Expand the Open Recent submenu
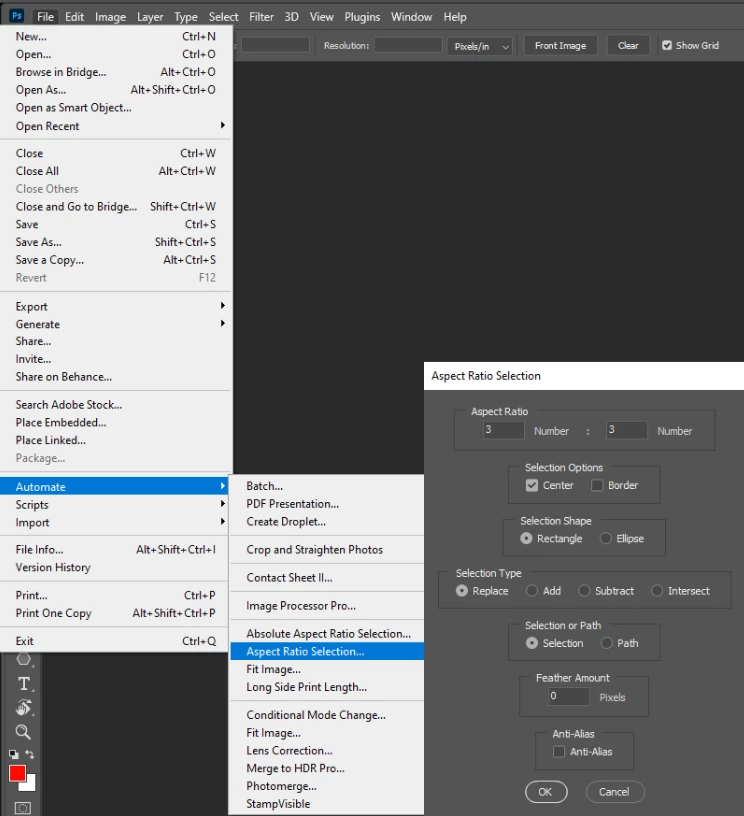Image resolution: width=744 pixels, height=816 pixels. (115, 126)
